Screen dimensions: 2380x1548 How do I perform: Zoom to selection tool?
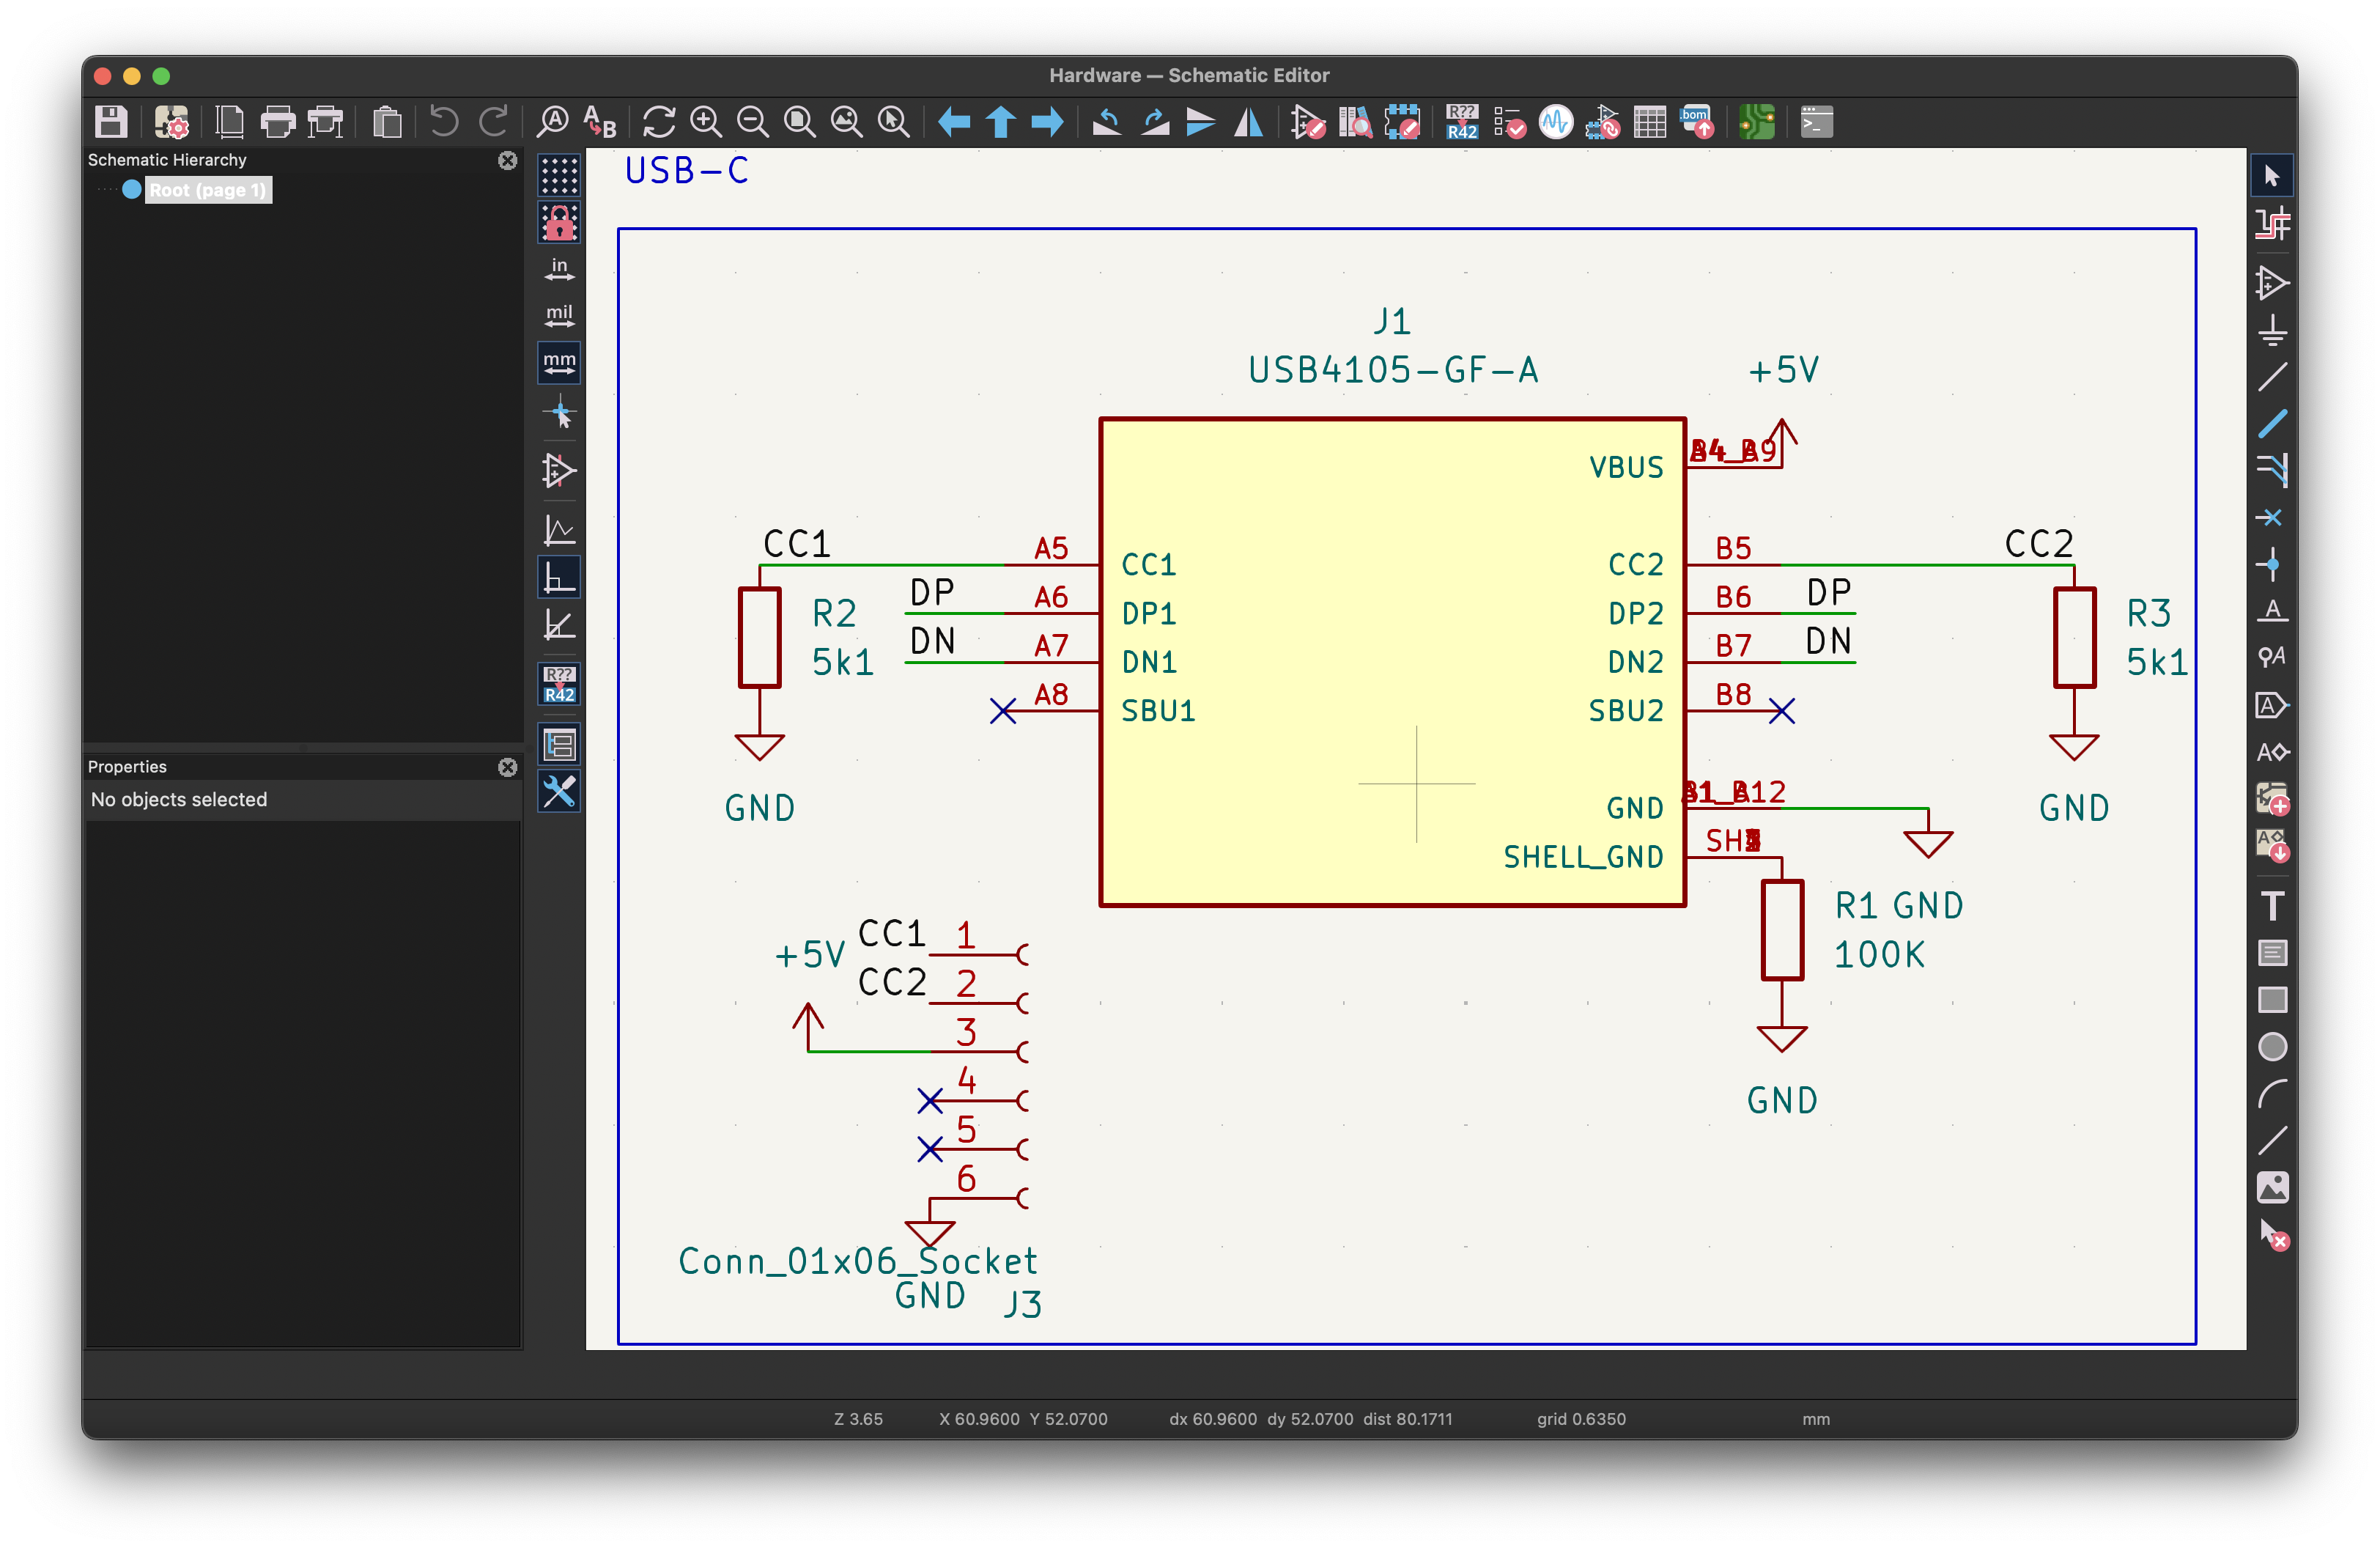pyautogui.click(x=893, y=122)
